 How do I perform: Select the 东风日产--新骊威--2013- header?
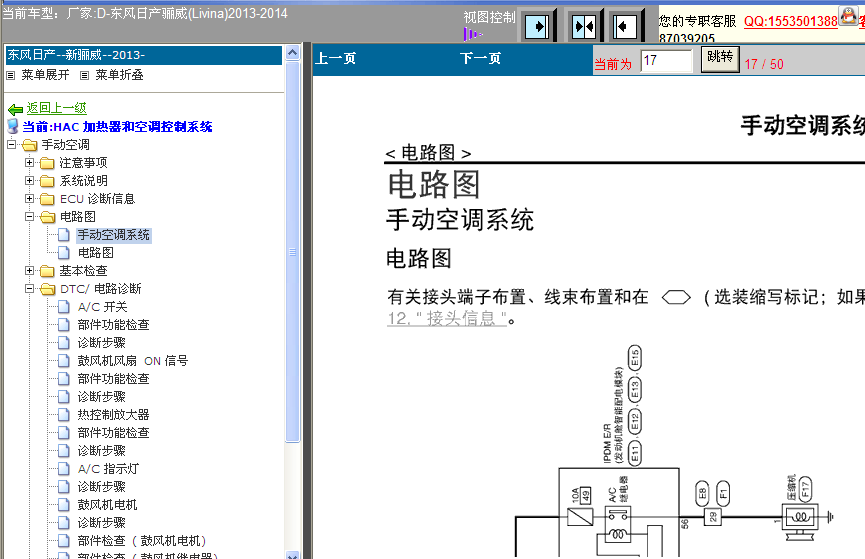click(x=143, y=55)
